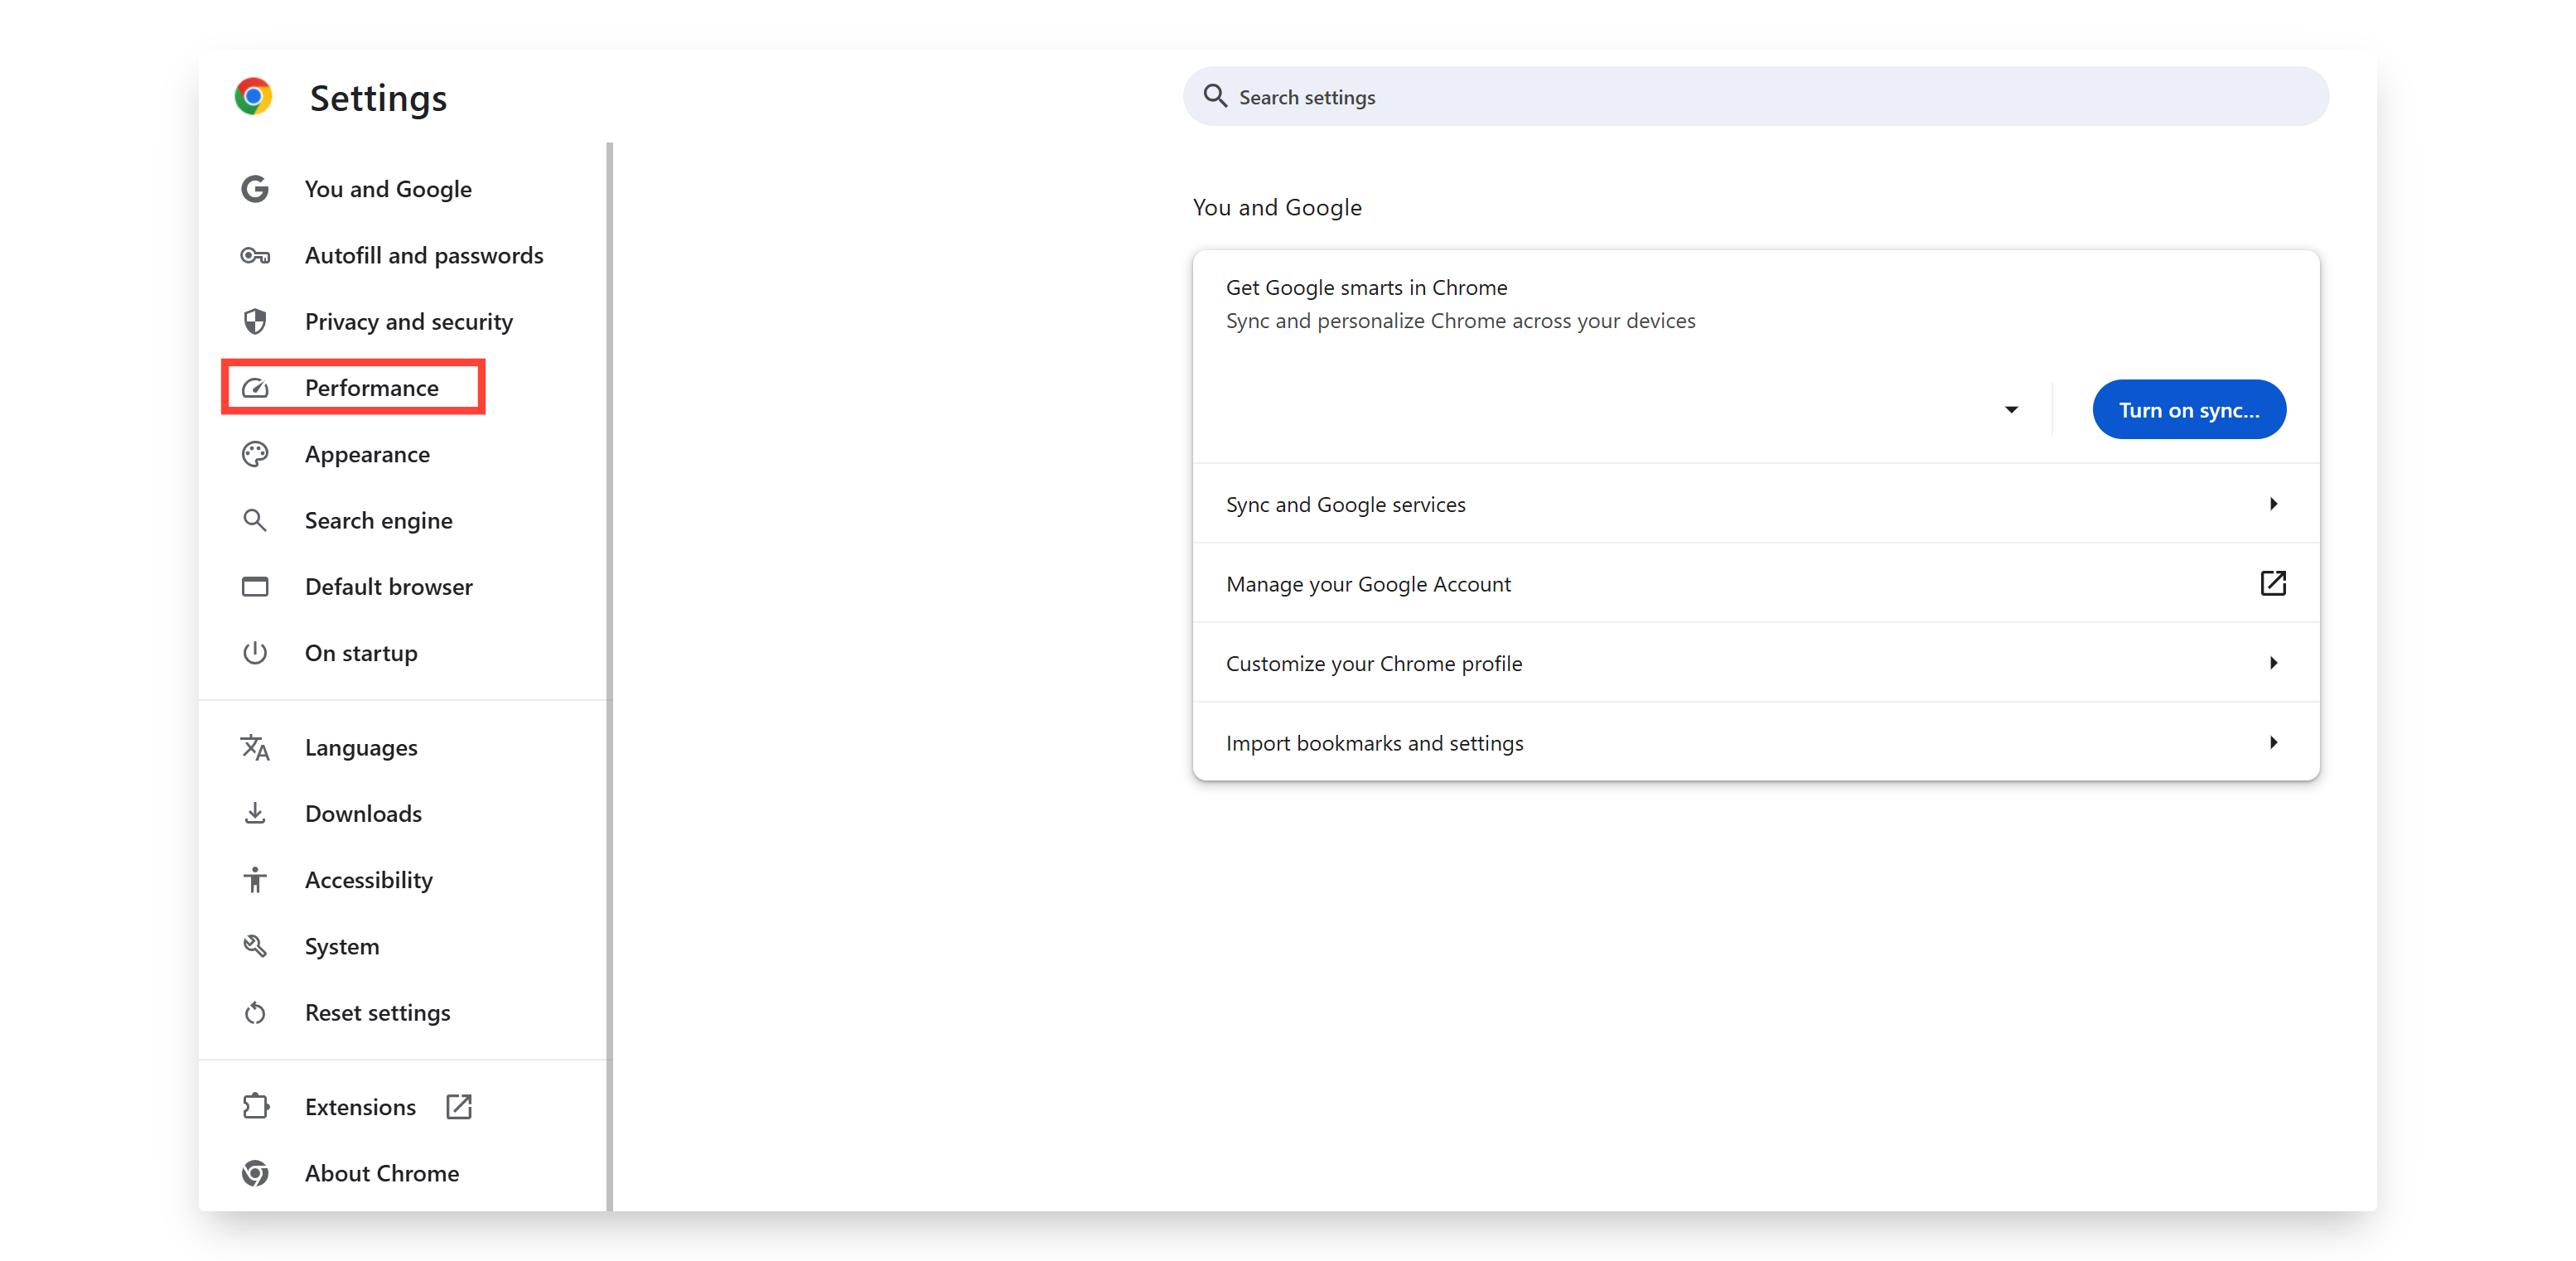This screenshot has height=1261, width=2576.
Task: Click the magnifier icon beside Search engine
Action: tap(255, 520)
